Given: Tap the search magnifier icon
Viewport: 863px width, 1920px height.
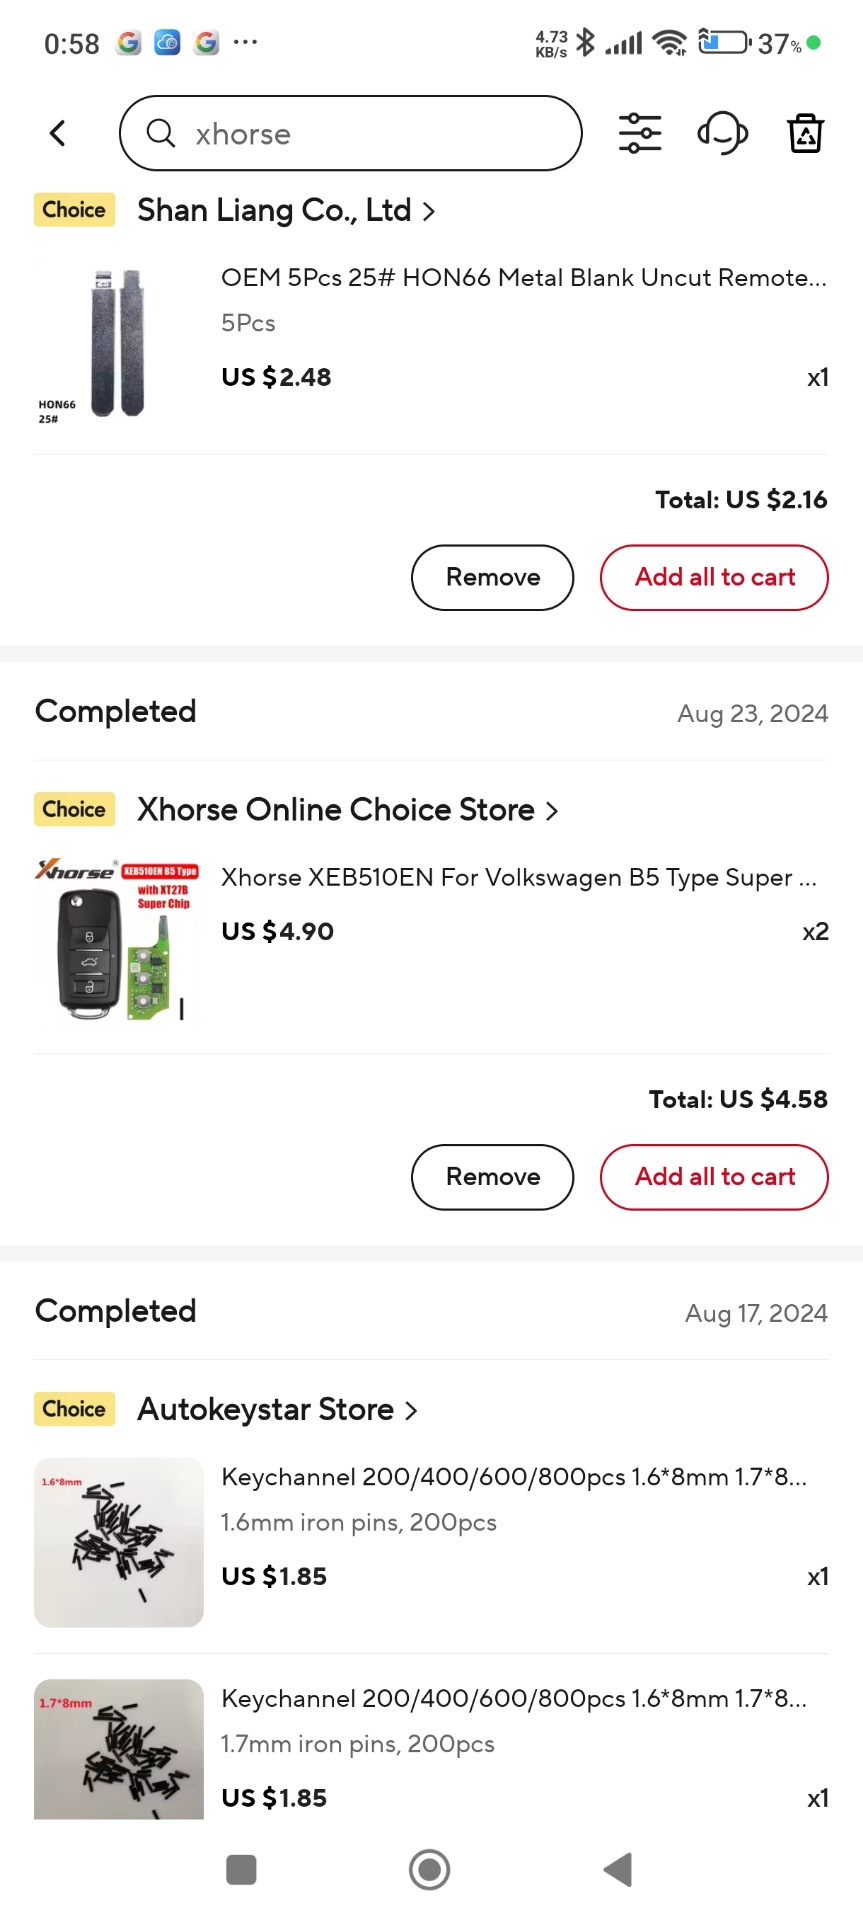Looking at the screenshot, I should coord(161,133).
